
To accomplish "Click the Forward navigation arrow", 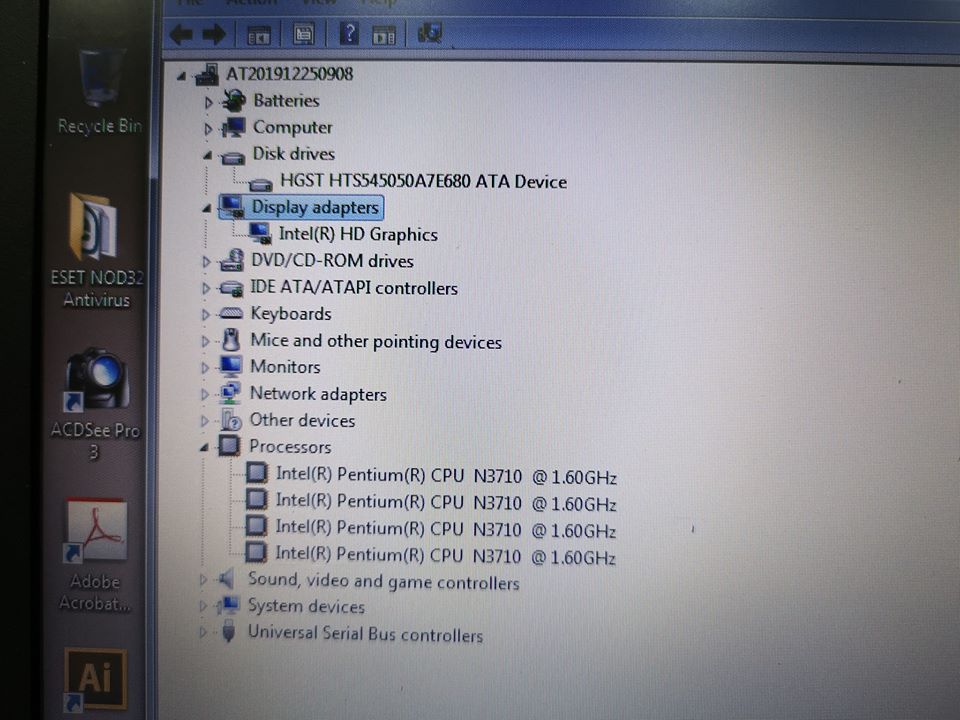I will [x=212, y=35].
